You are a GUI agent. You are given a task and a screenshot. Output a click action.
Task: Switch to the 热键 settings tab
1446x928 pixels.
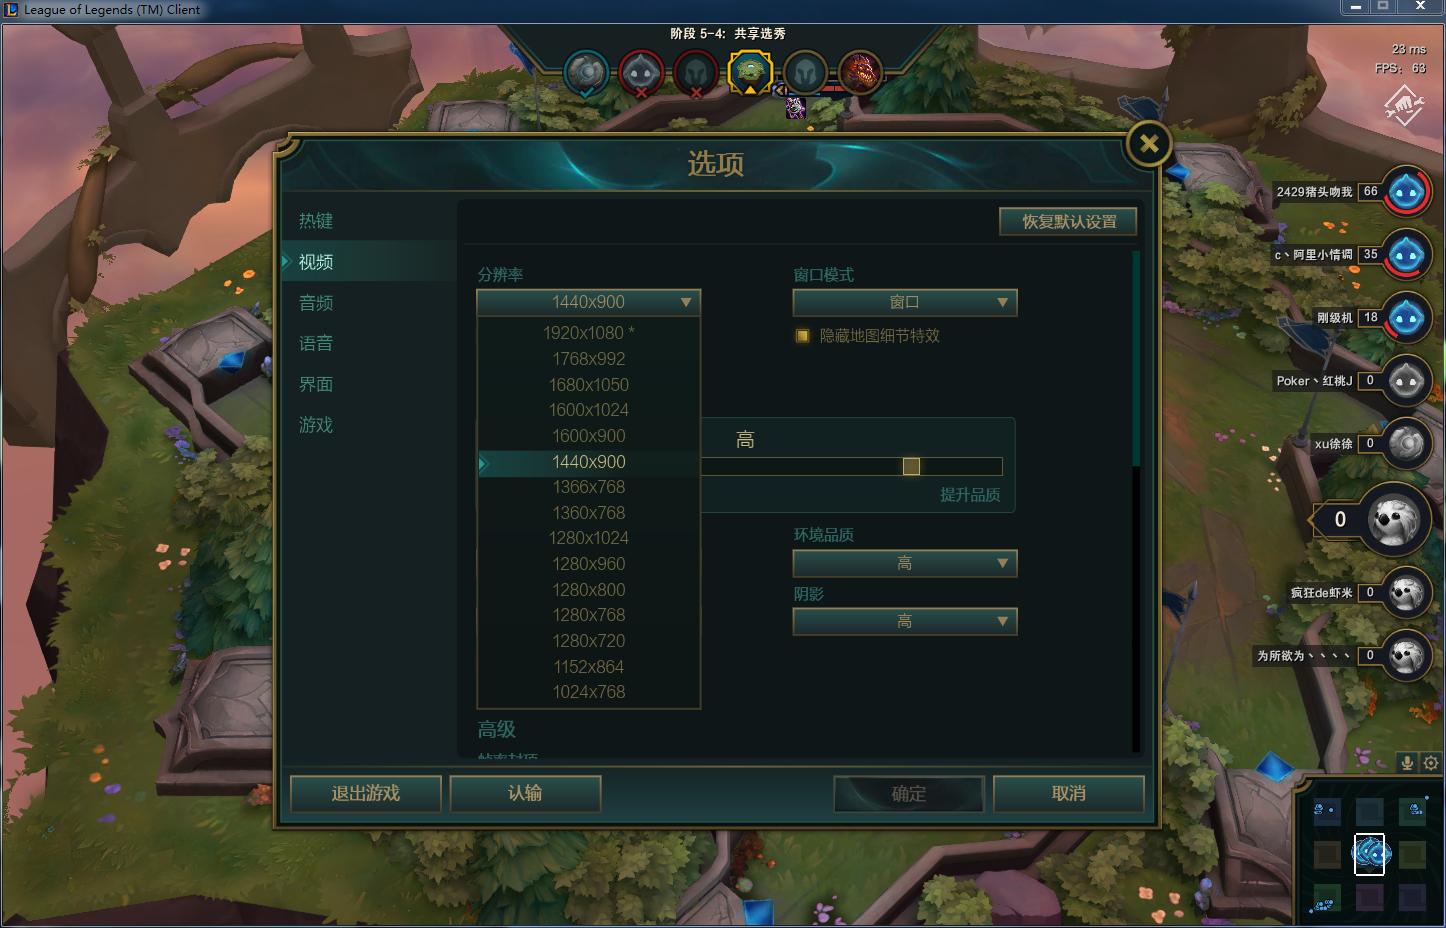click(316, 221)
